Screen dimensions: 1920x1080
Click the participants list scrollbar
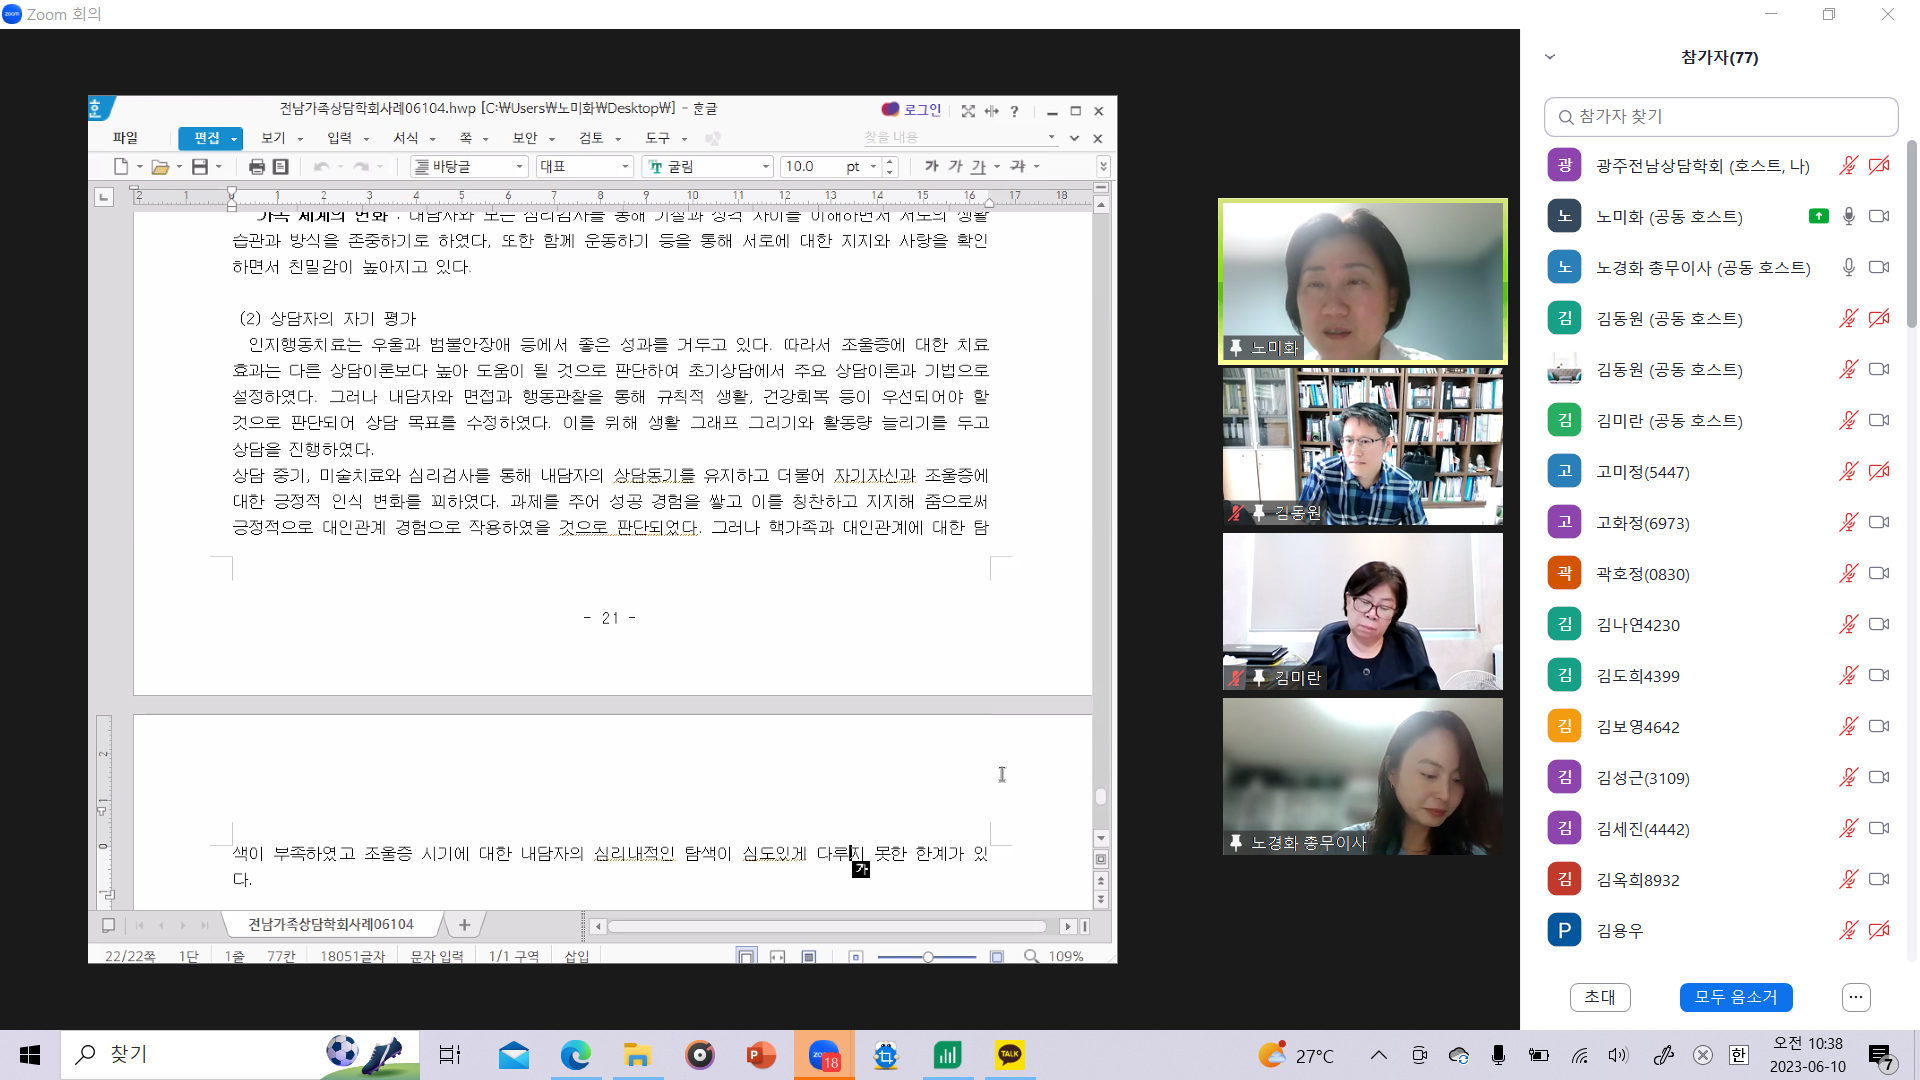click(1911, 235)
